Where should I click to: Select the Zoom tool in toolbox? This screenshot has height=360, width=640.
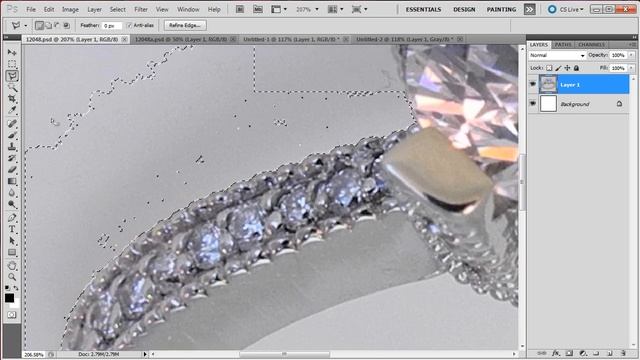click(12, 277)
